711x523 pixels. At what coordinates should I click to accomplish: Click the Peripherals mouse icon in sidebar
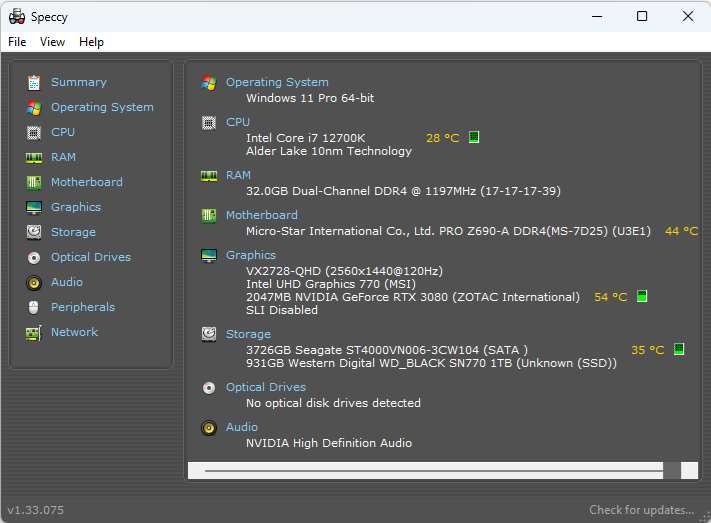[34, 308]
